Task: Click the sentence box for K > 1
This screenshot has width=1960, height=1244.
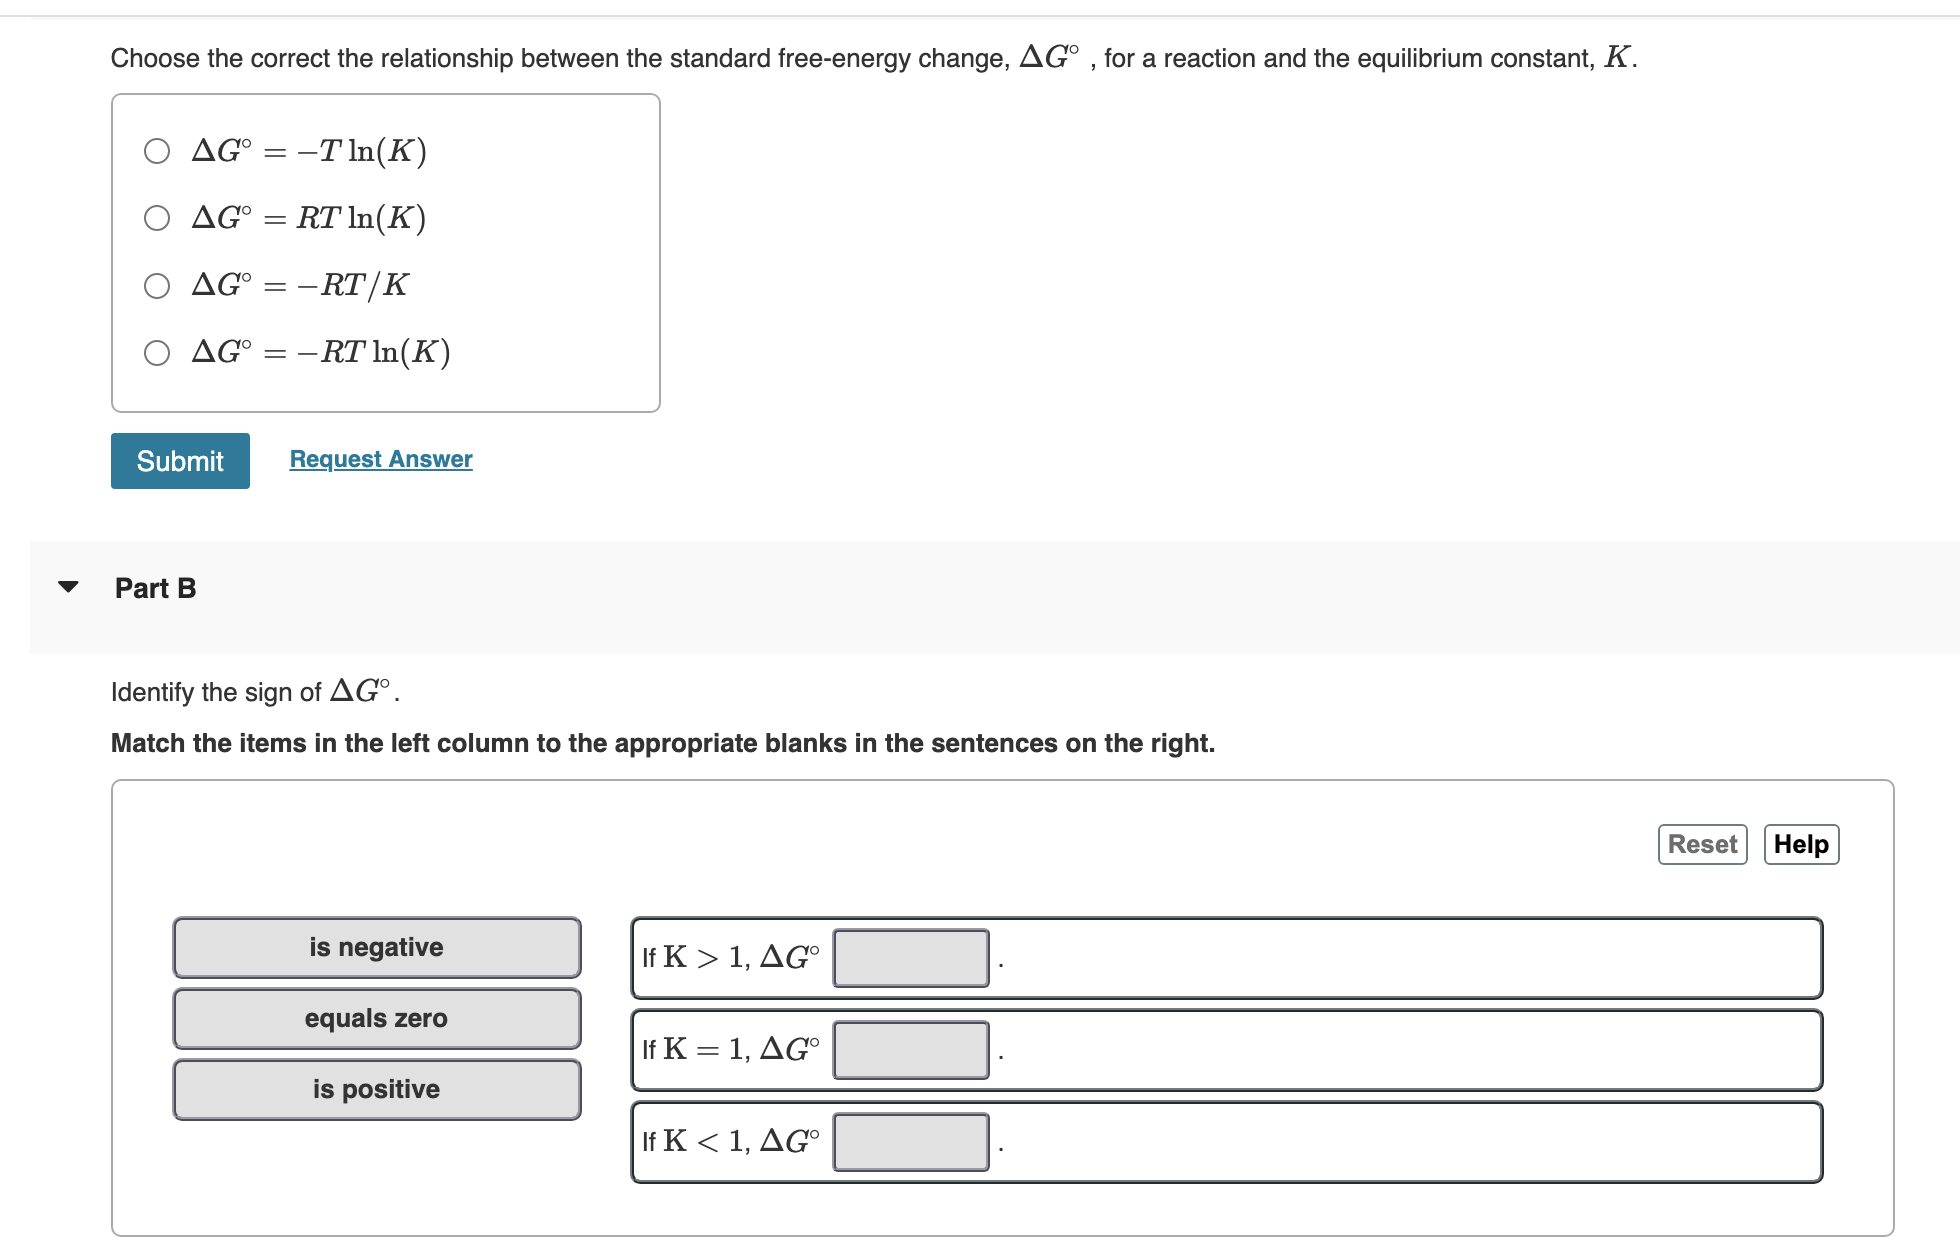Action: tap(1400, 958)
